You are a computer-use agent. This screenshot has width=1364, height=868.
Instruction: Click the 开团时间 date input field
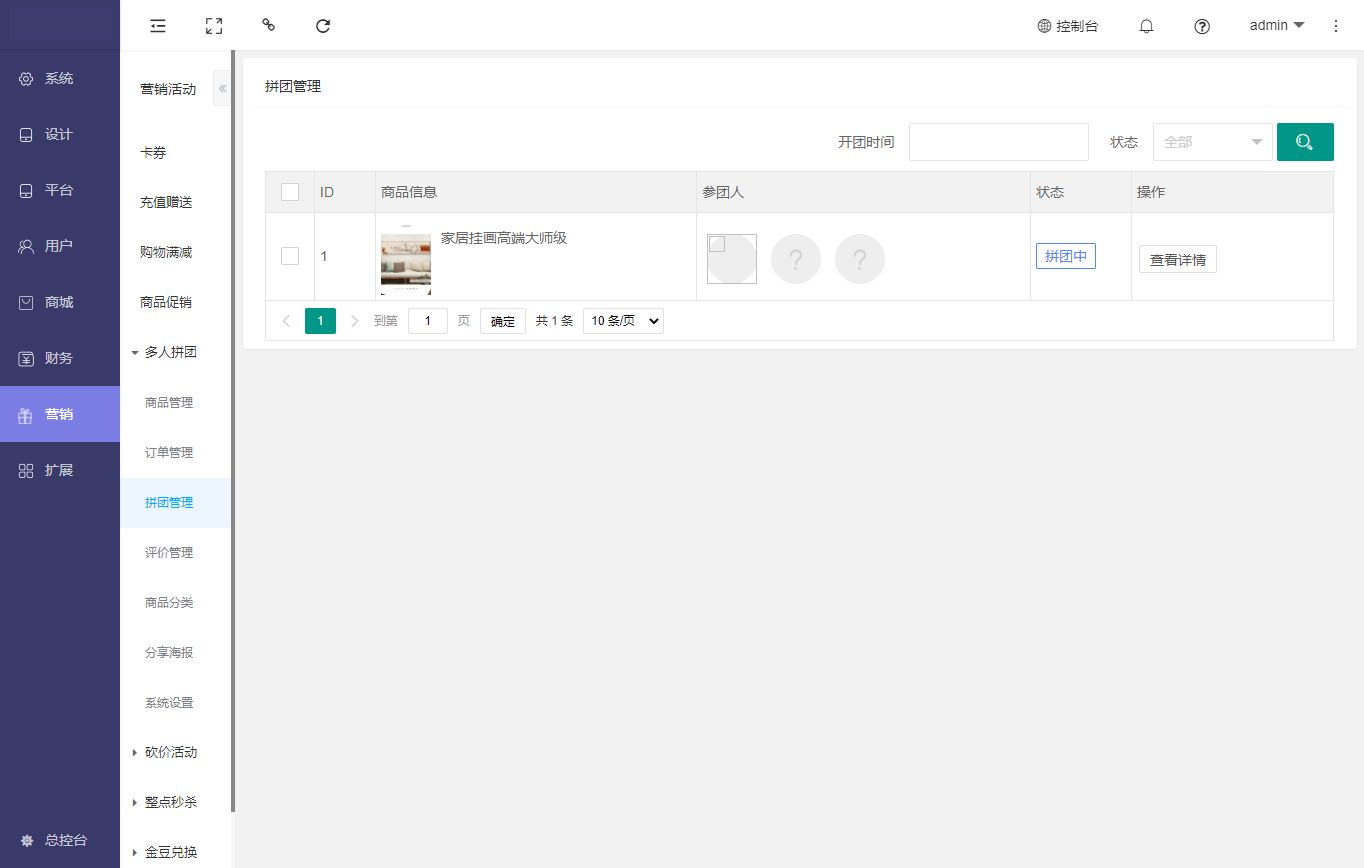tap(998, 142)
